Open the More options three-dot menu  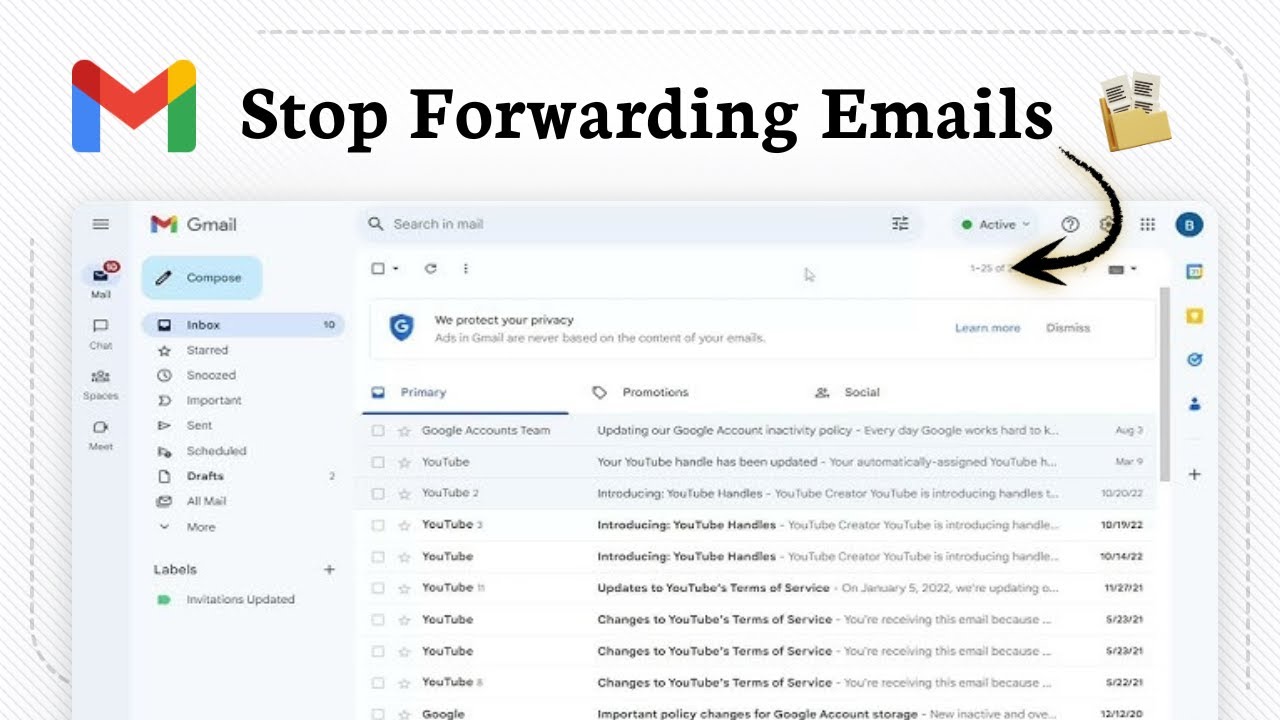pos(465,268)
